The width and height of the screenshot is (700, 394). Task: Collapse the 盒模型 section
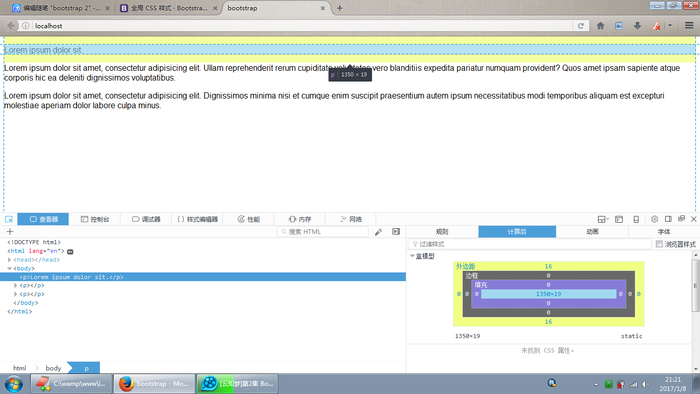[x=412, y=256]
